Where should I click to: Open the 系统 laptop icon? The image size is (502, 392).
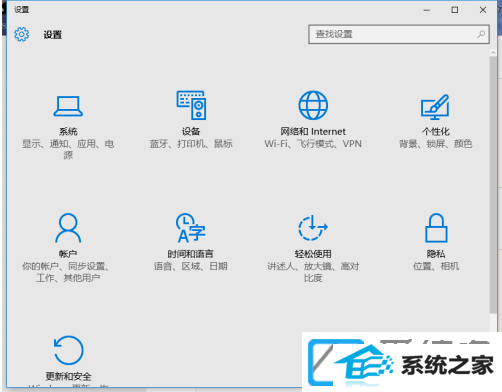[x=68, y=106]
